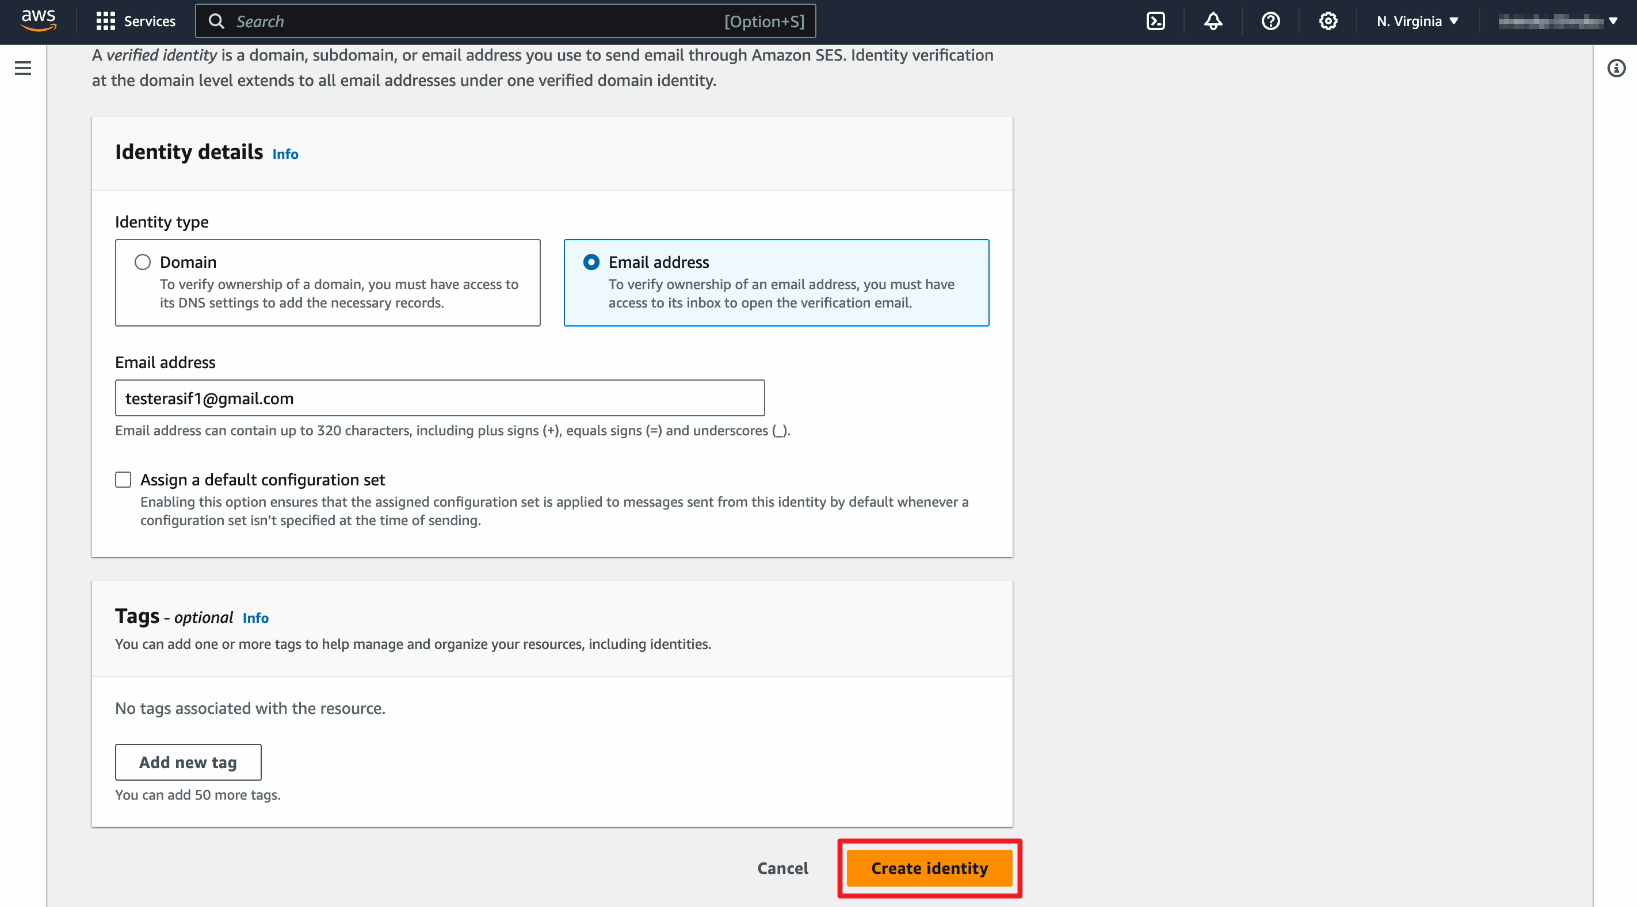Viewport: 1637px width, 907px height.
Task: Click Add new tag button
Action: point(188,762)
